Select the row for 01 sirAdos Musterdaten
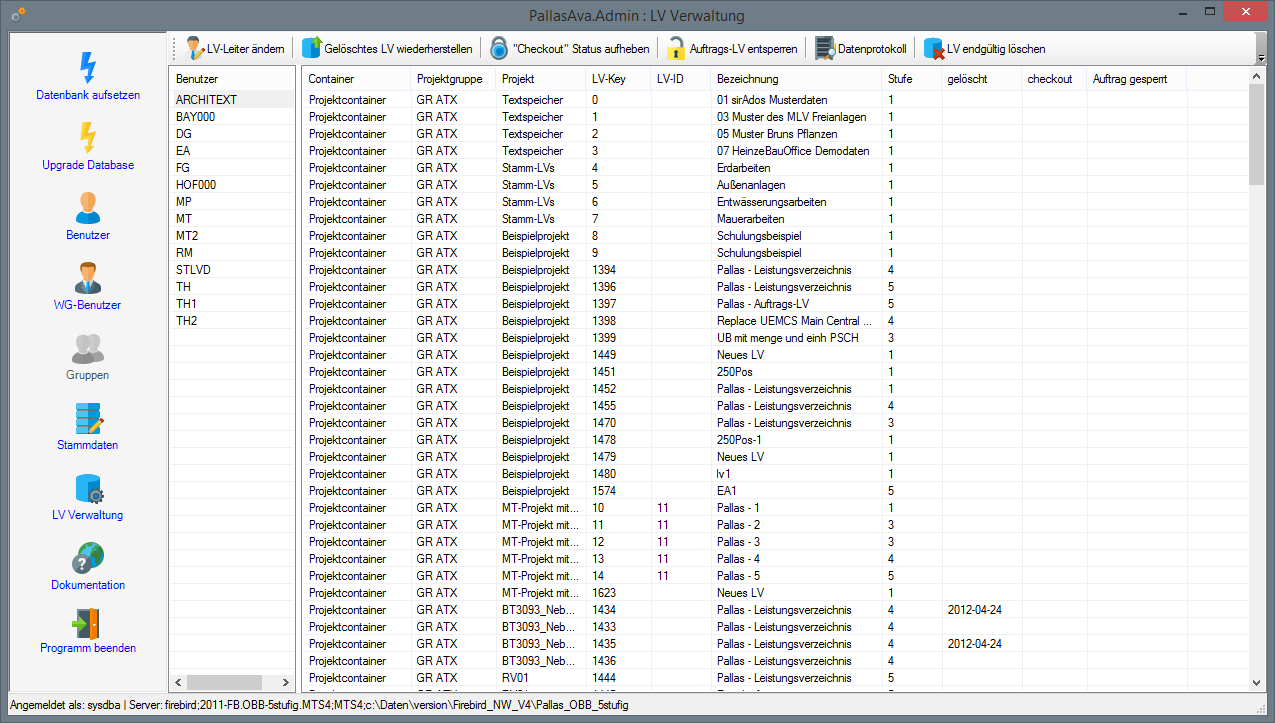This screenshot has height=723, width=1275. (x=775, y=100)
